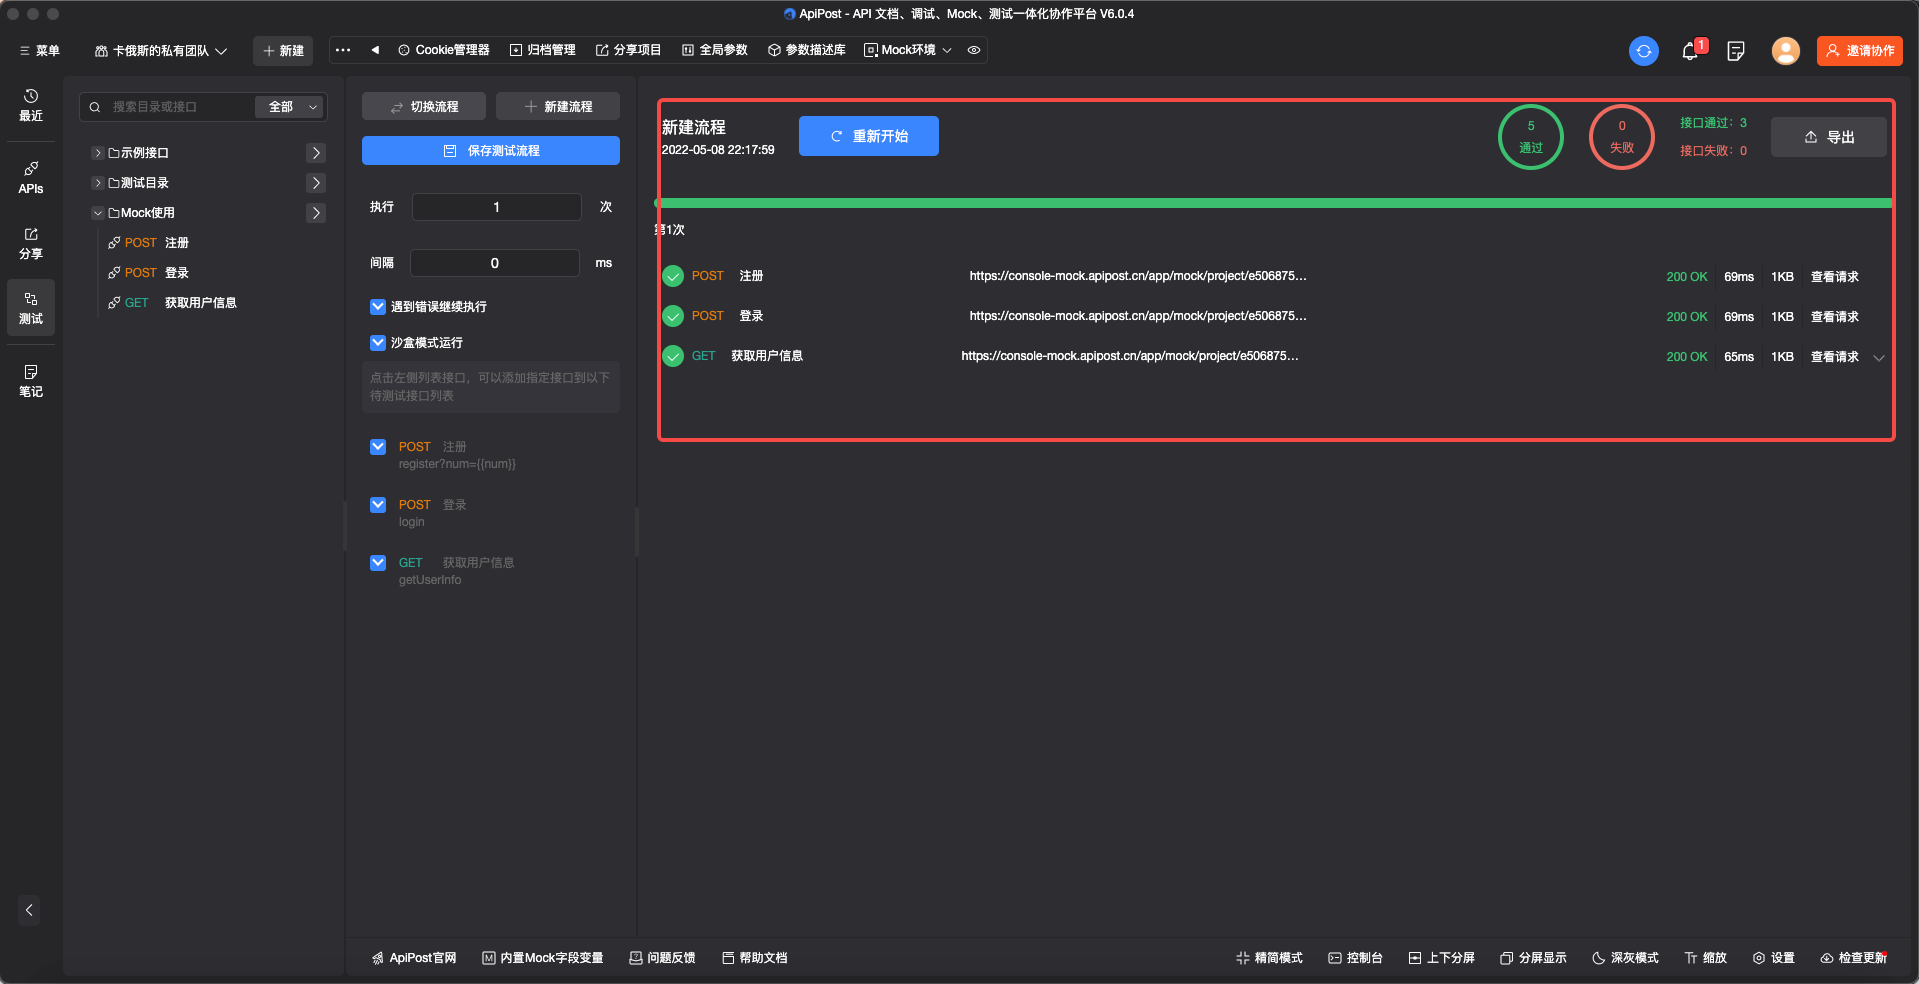Click the green progress bar

[1274, 203]
